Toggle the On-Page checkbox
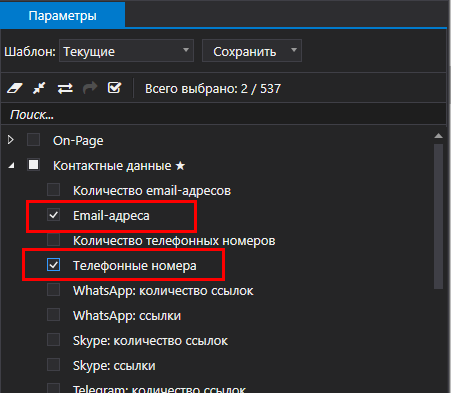Screen dimensions: 451x393 [x=33, y=140]
